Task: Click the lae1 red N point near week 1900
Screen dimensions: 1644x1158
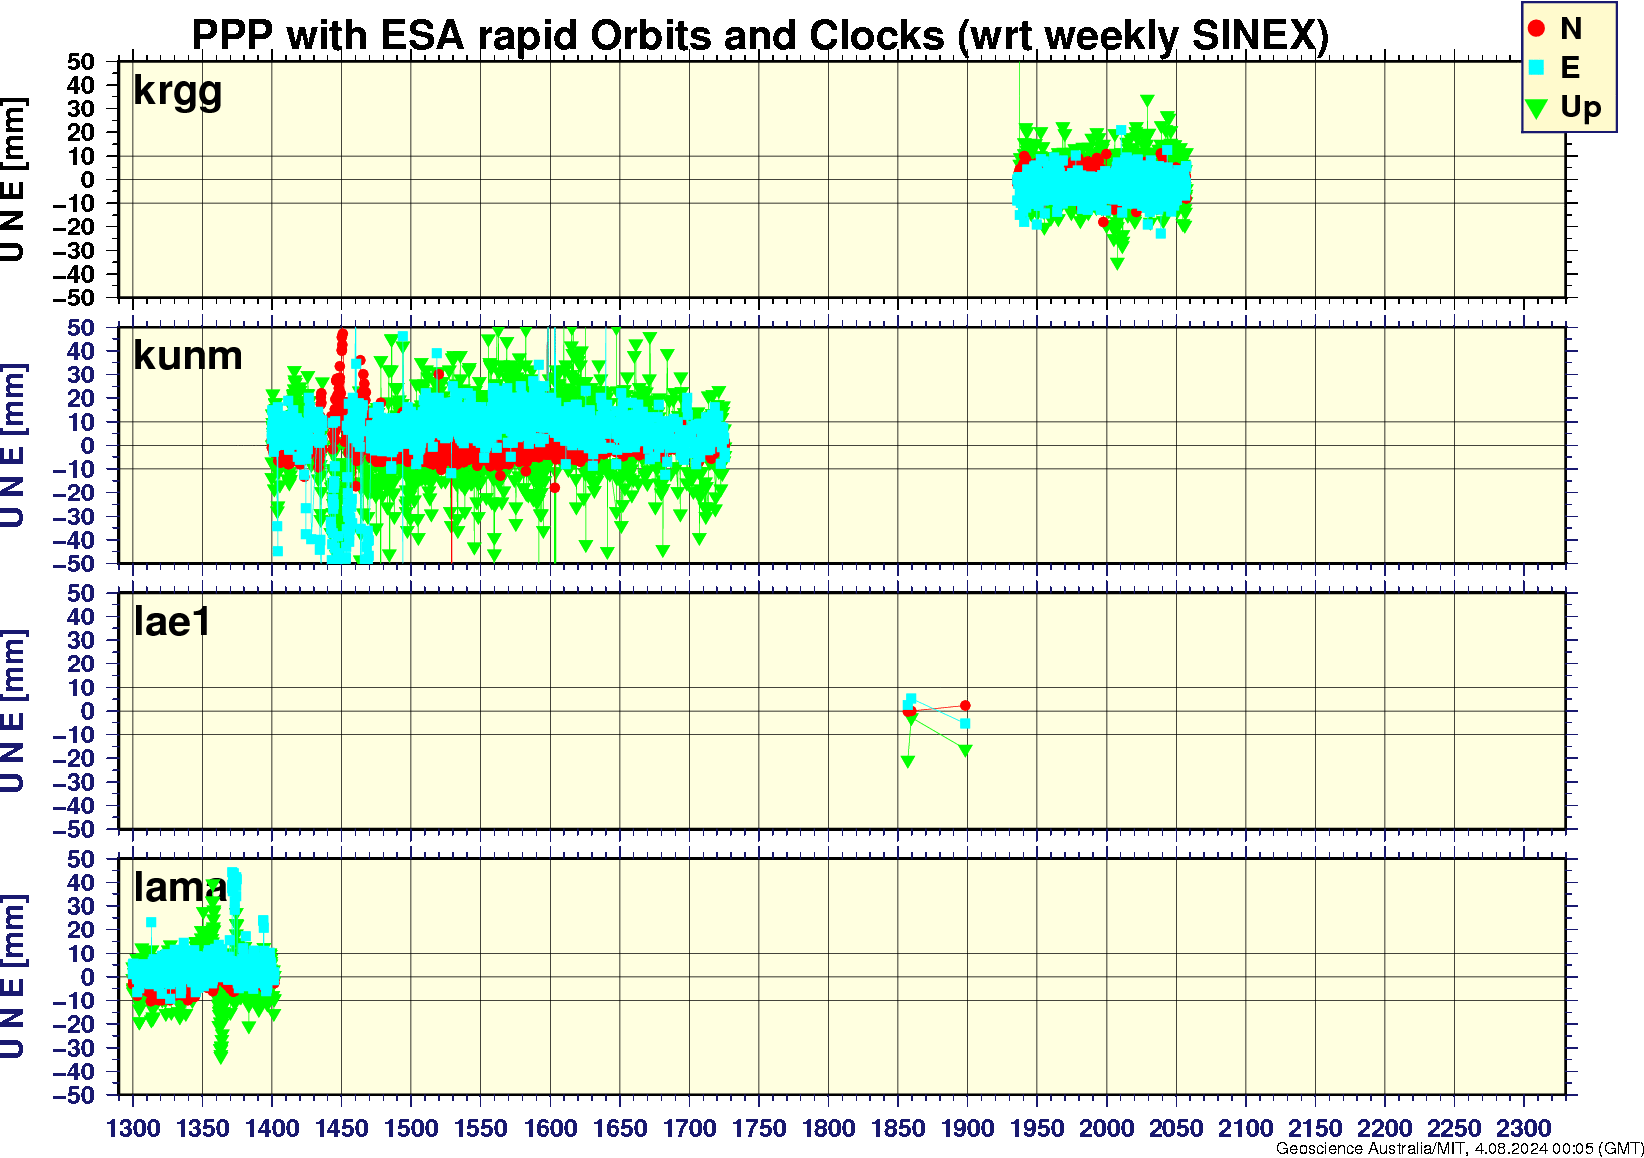Action: pyautogui.click(x=965, y=706)
